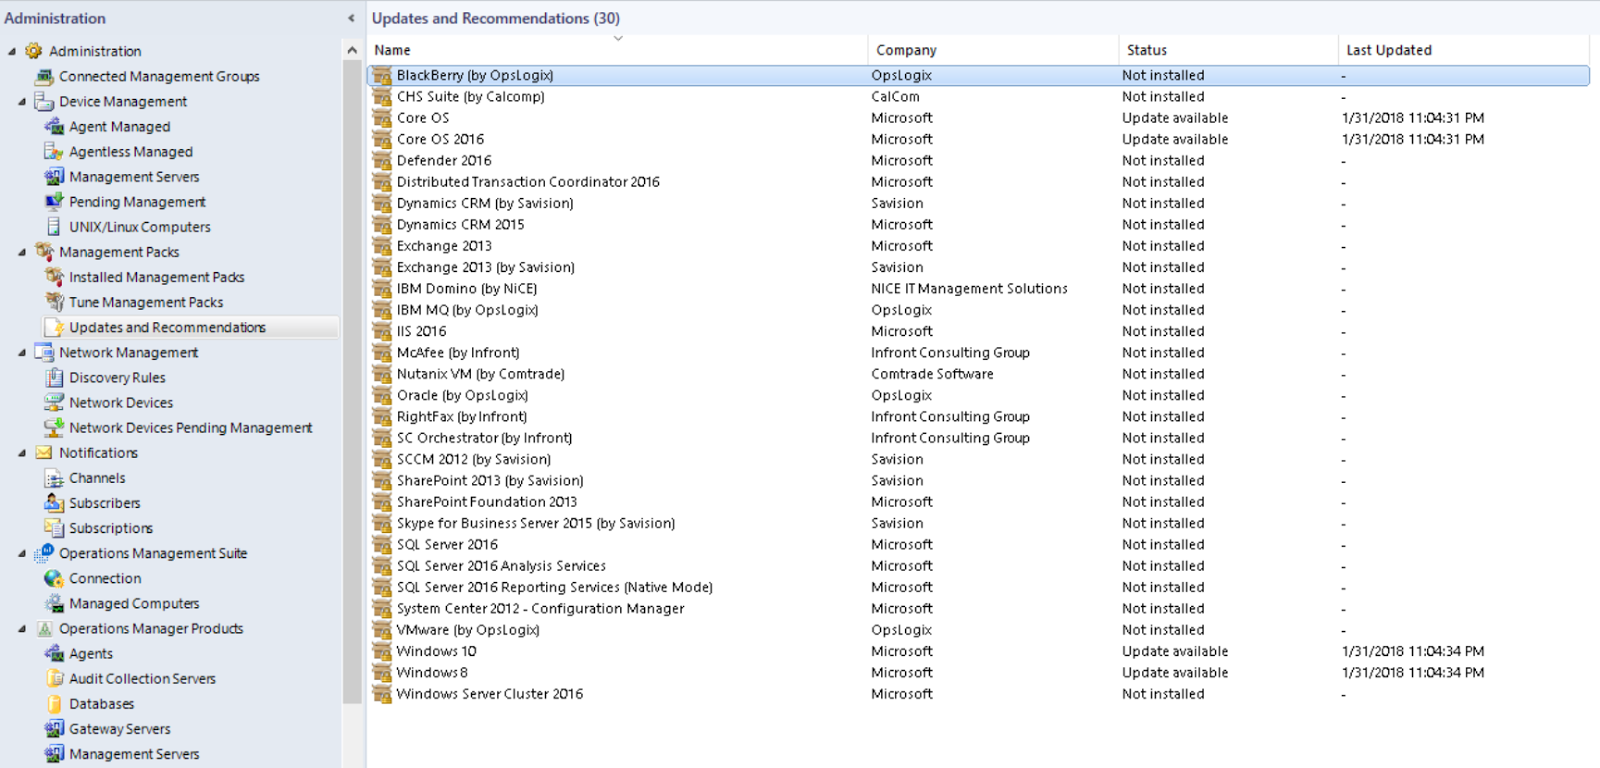Select Nutanix VM (by Comtrade) row
Screen dimensions: 1600x768
coord(978,374)
